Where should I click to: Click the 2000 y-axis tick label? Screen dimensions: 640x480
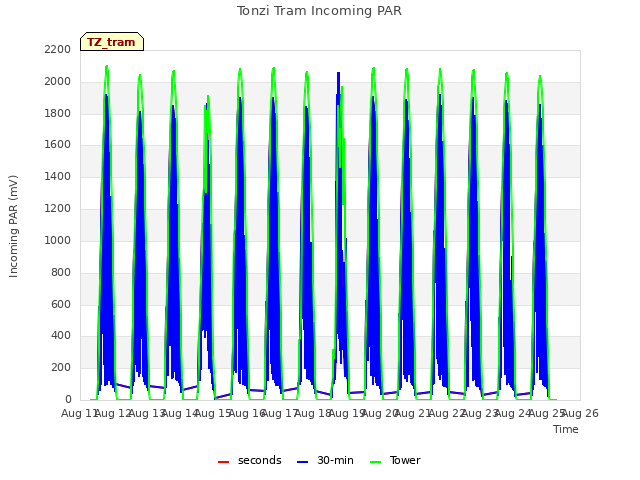(x=58, y=81)
